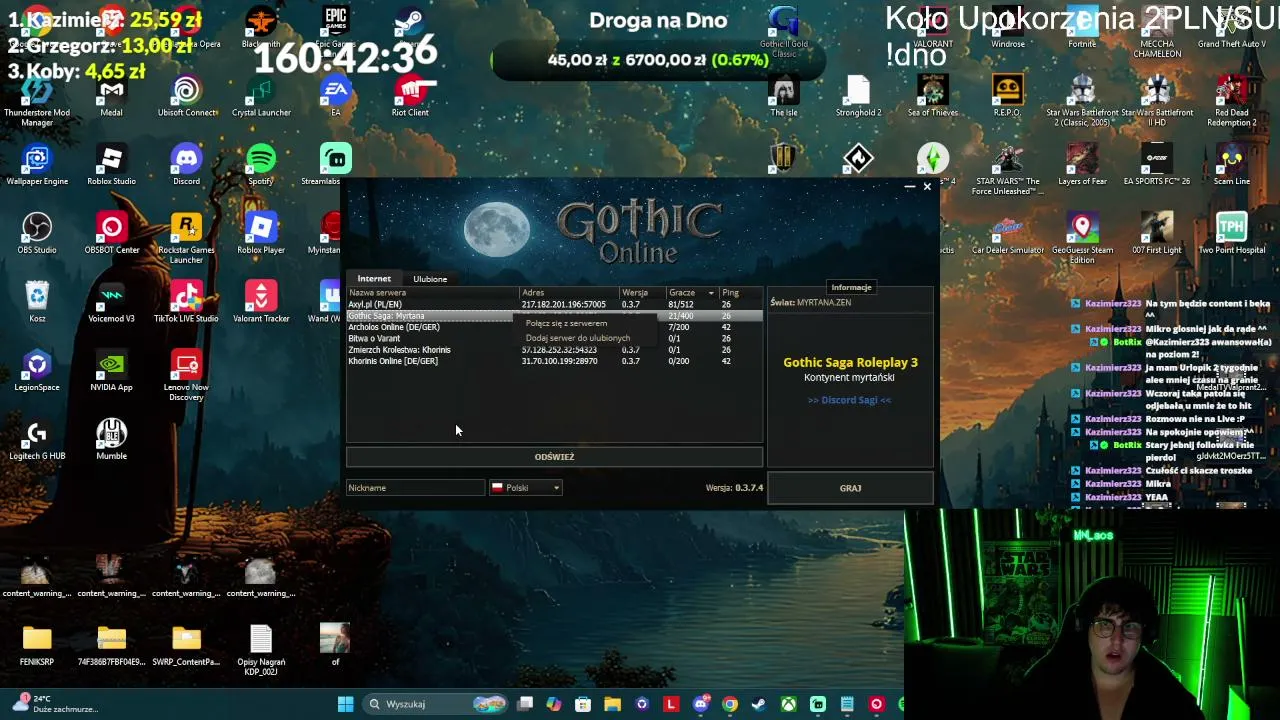Switch to the Internet server tab
Viewport: 1280px width, 720px height.
tap(374, 279)
